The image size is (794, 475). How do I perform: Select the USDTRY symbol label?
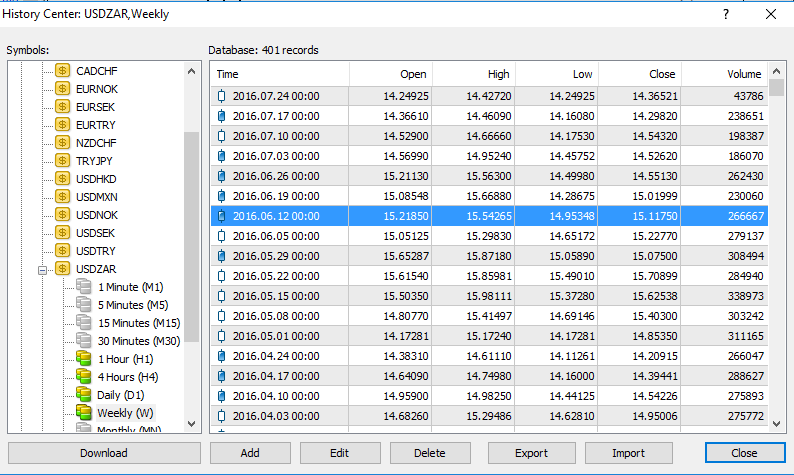[96, 251]
